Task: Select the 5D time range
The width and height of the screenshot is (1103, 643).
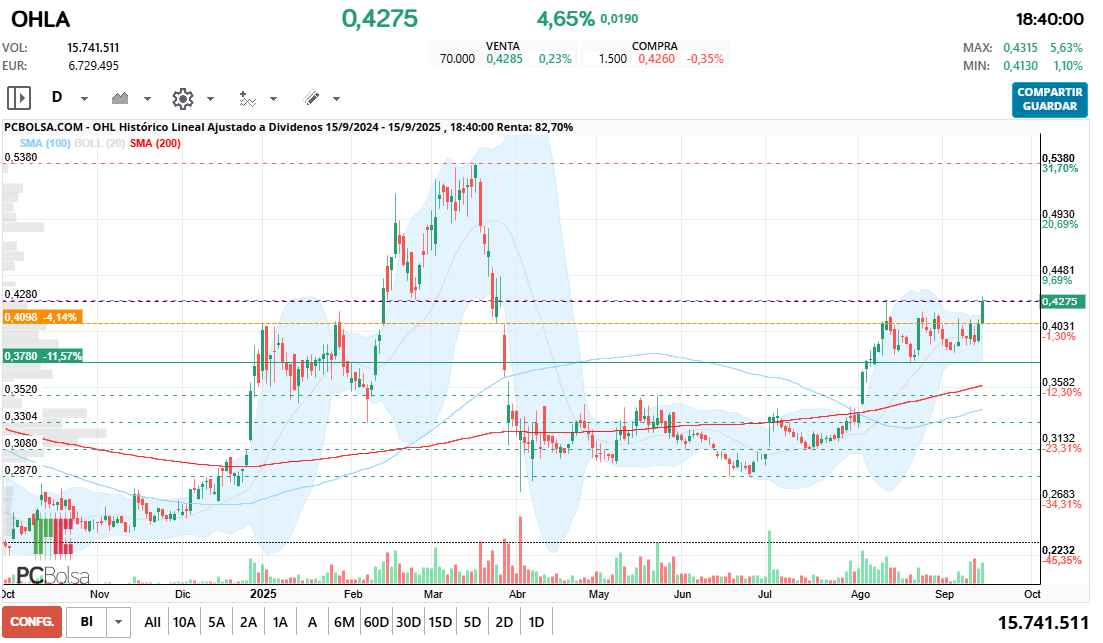Action: coord(472,623)
